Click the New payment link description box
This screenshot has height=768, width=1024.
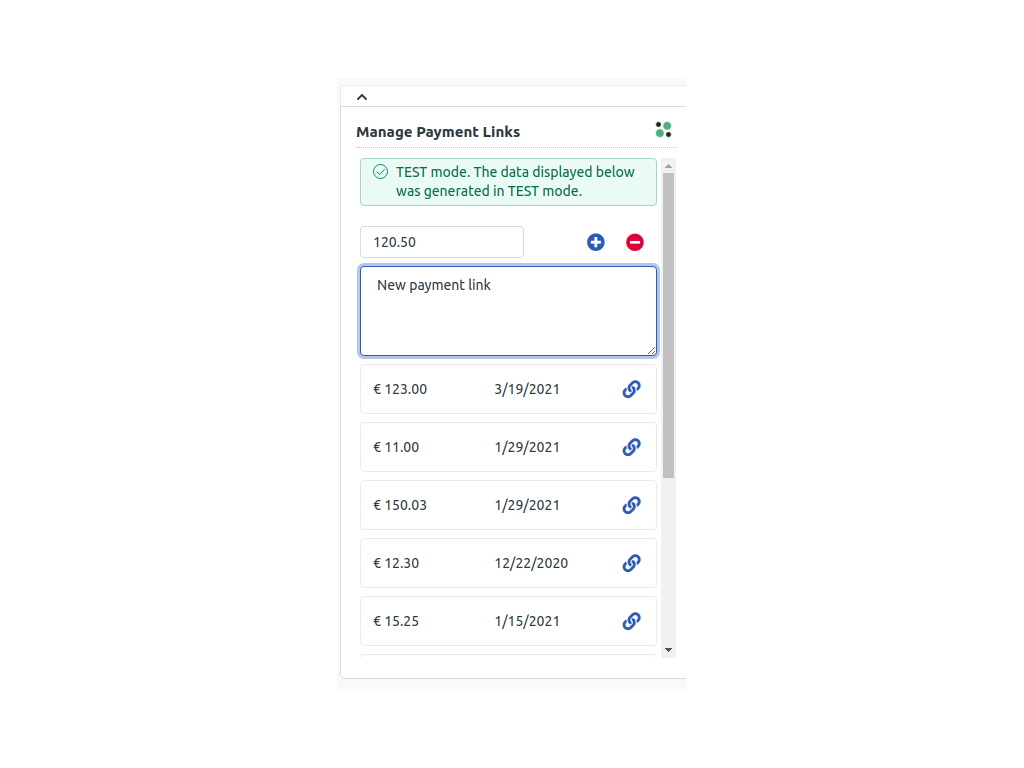click(x=508, y=310)
